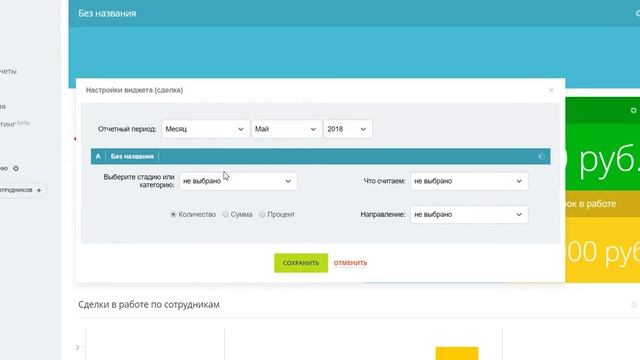Click the Сделки в работе по сотрудникам heading

(149, 304)
